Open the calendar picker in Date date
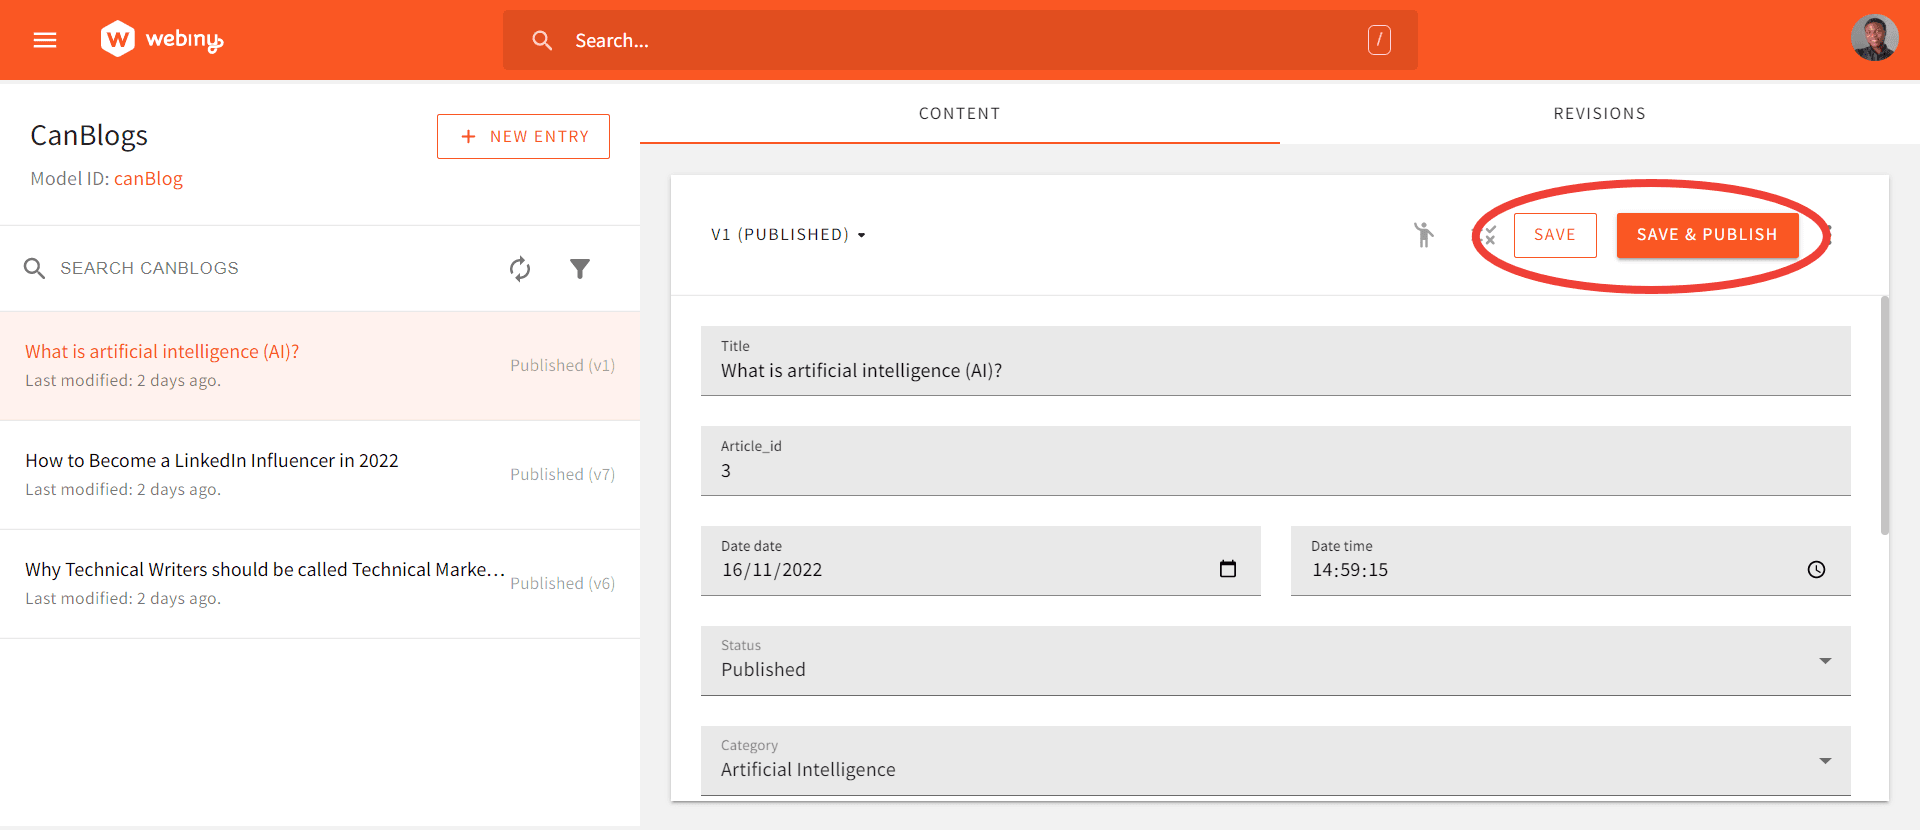 pos(1228,569)
